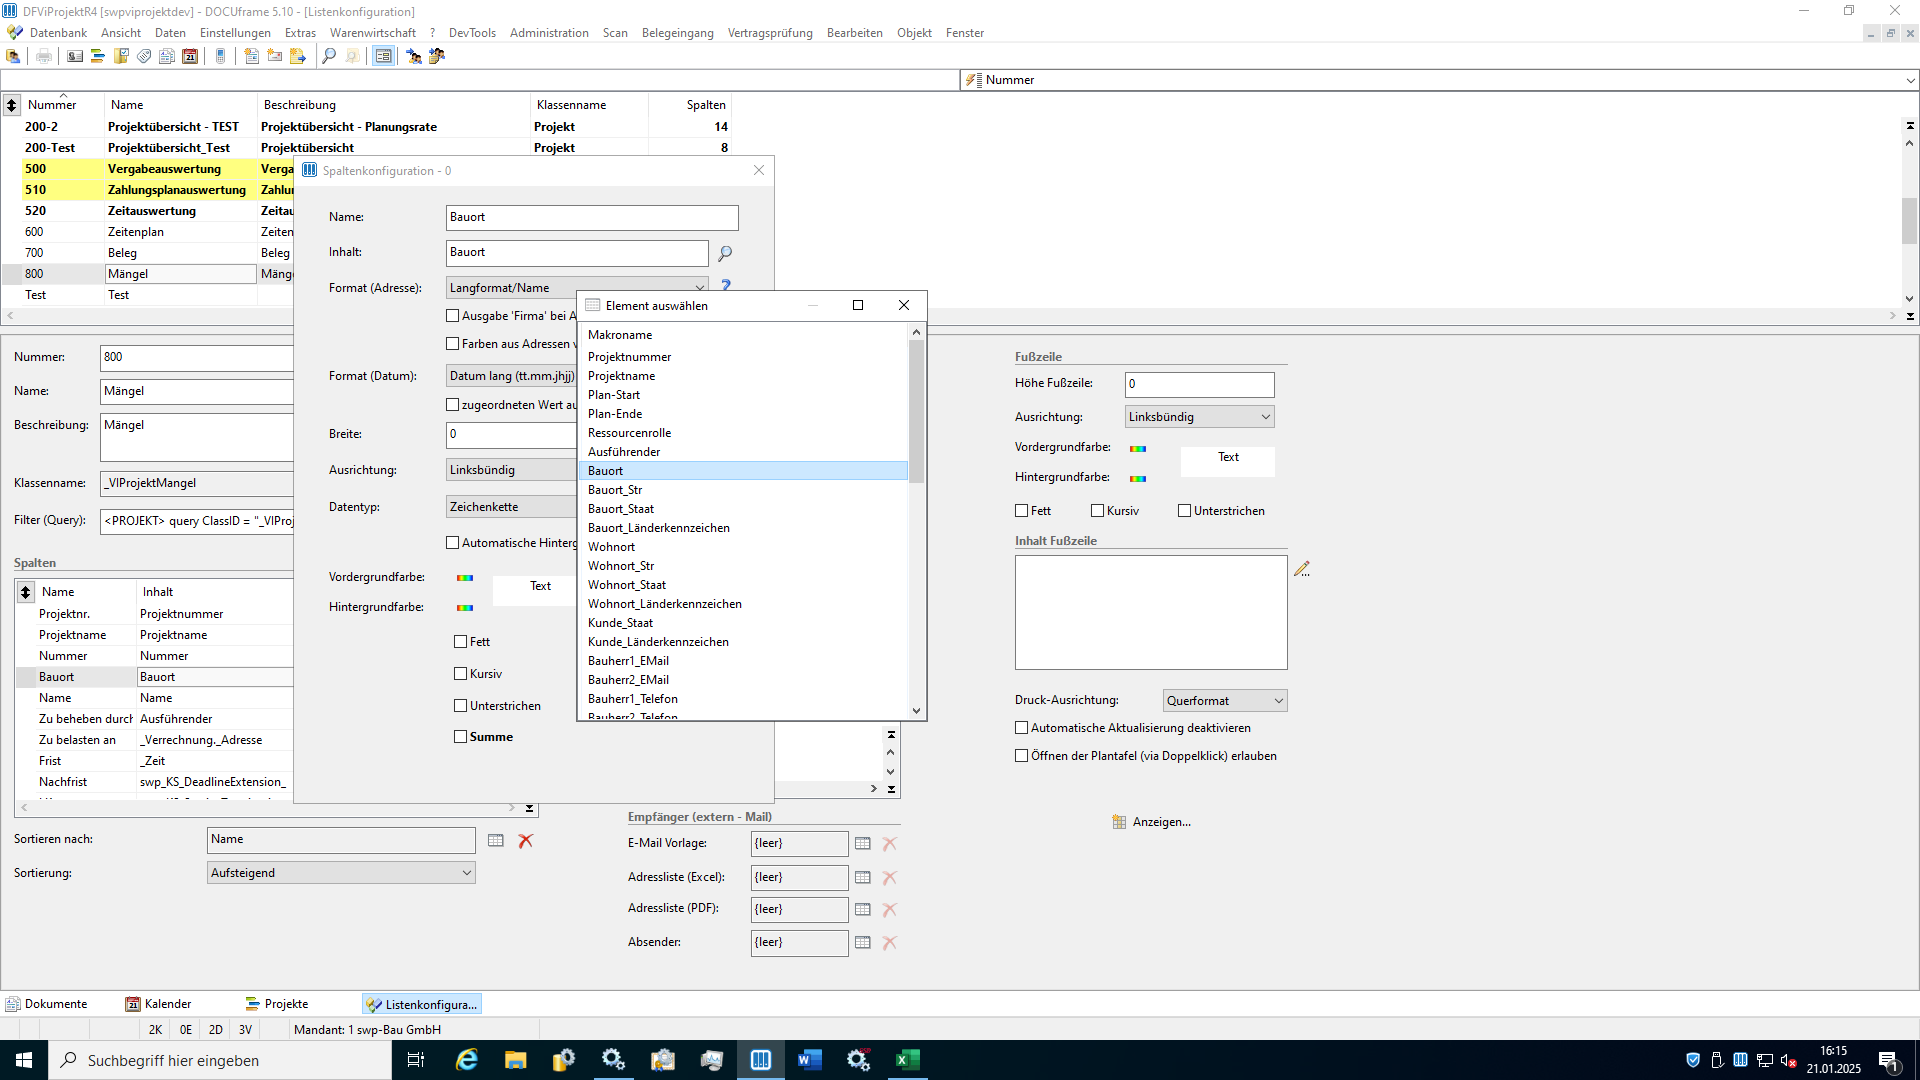Click the new note with arrow icon
Viewport: 1920px width, 1080px height.
pyautogui.click(x=298, y=57)
